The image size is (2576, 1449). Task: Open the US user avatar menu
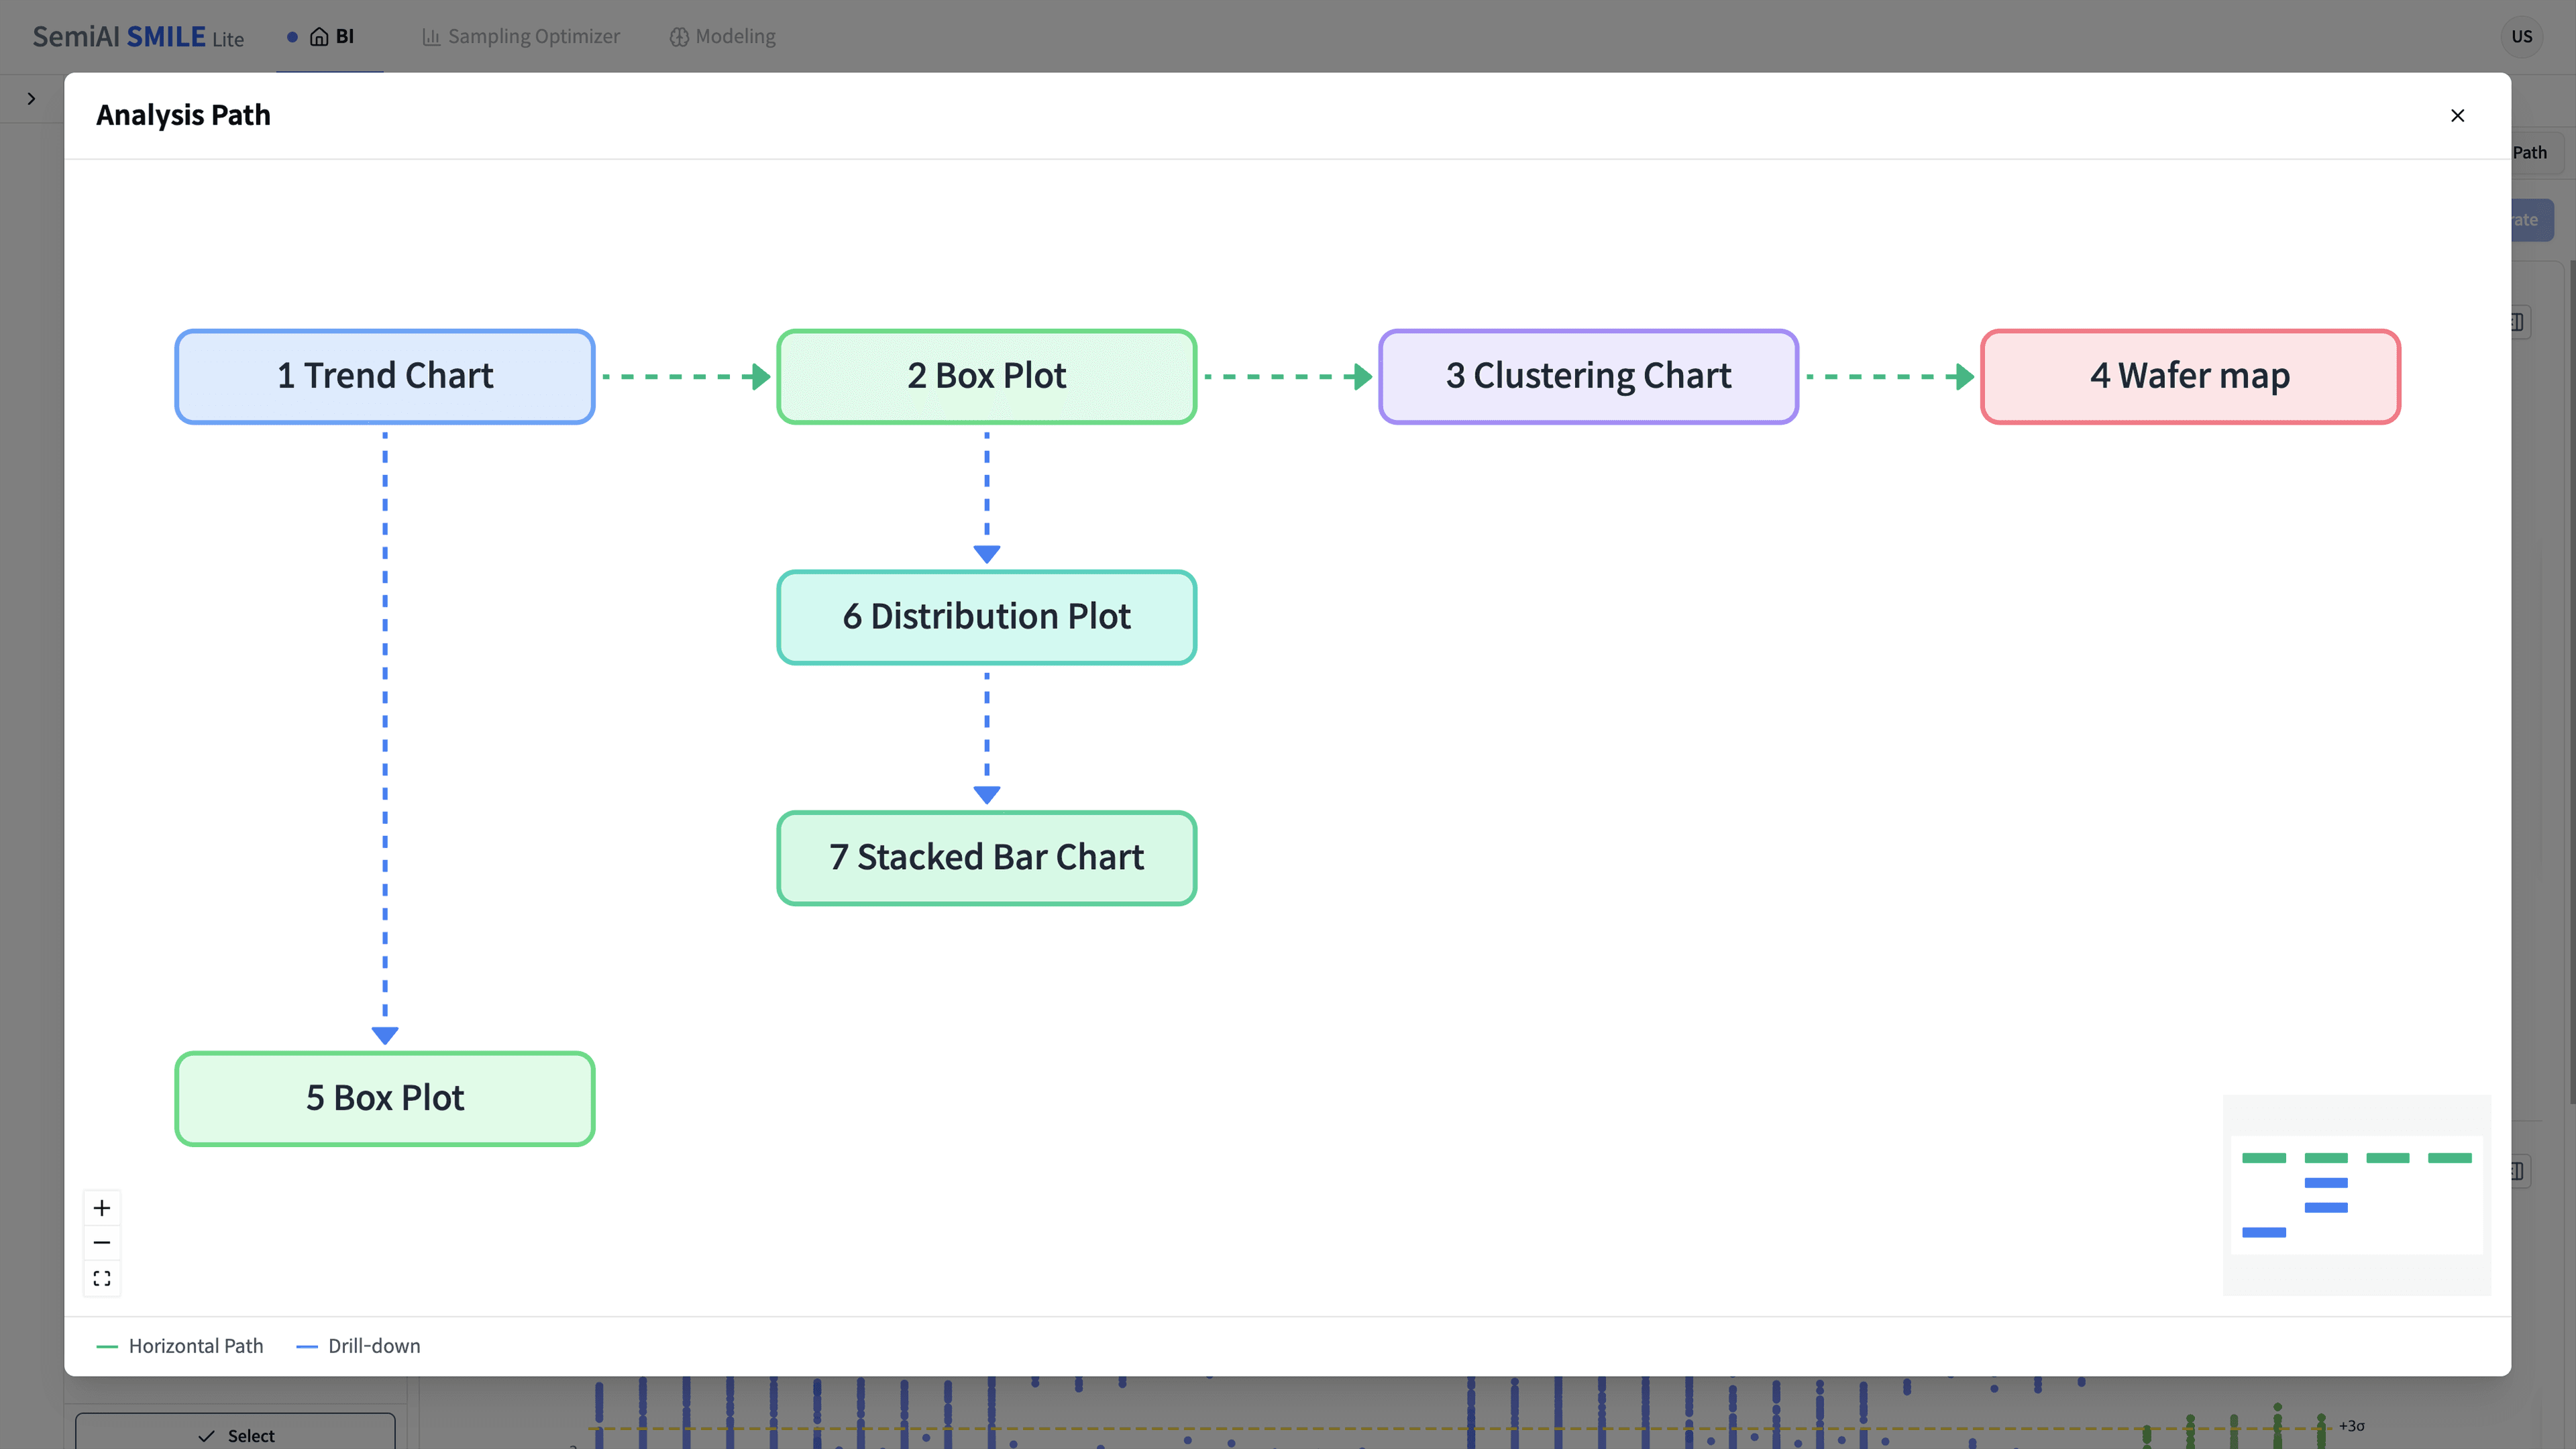pos(2522,37)
